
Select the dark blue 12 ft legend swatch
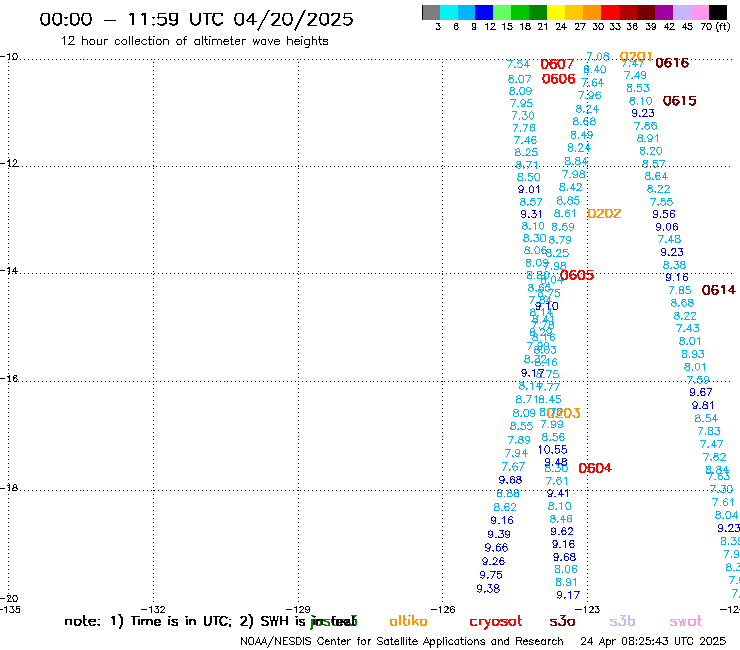[485, 12]
